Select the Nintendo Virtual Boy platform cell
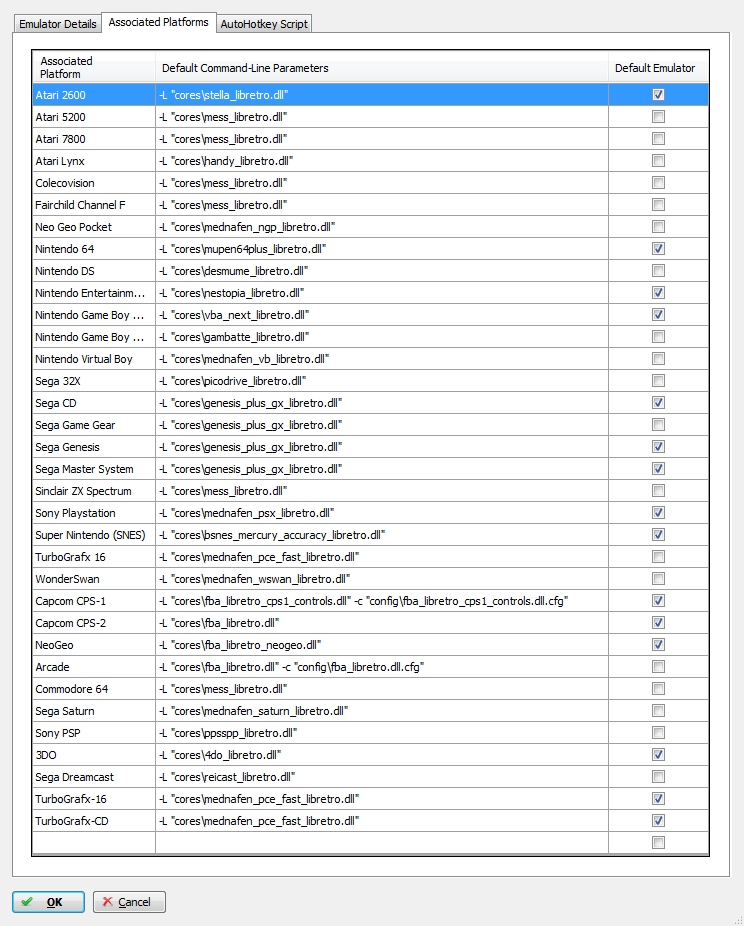 tap(94, 359)
